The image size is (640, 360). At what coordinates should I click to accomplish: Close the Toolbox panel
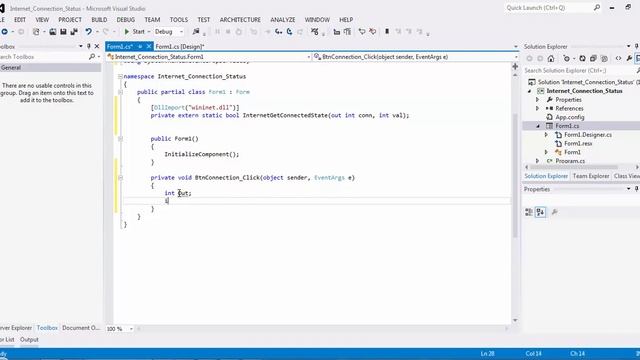[x=97, y=46]
